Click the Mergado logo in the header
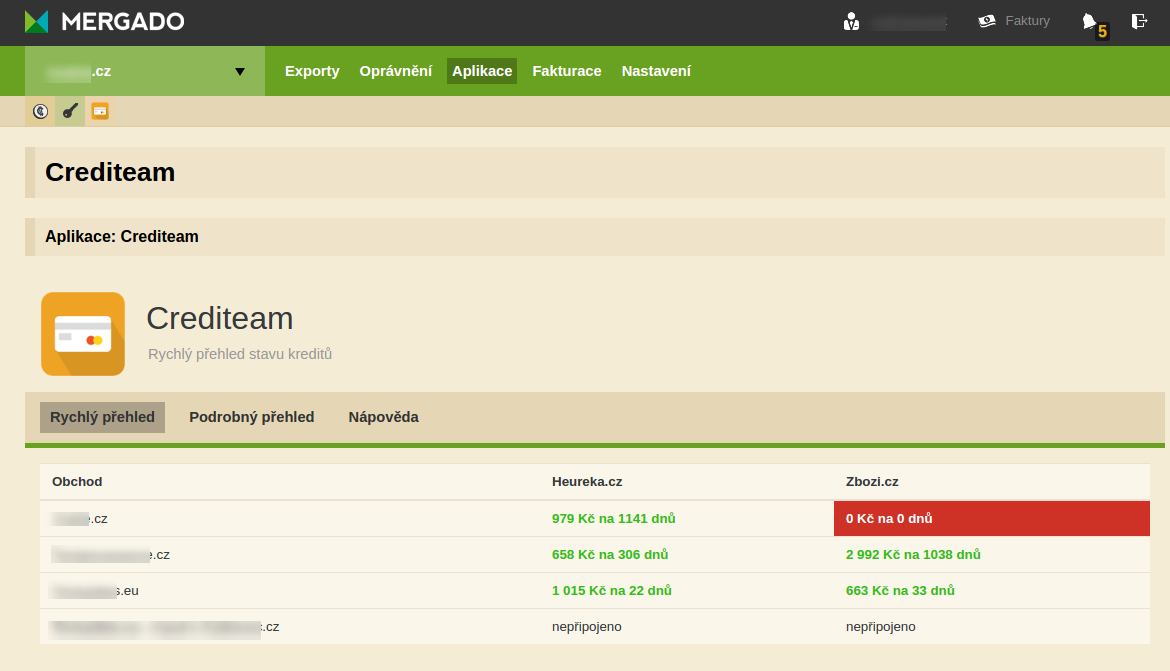This screenshot has width=1170, height=671. (104, 21)
